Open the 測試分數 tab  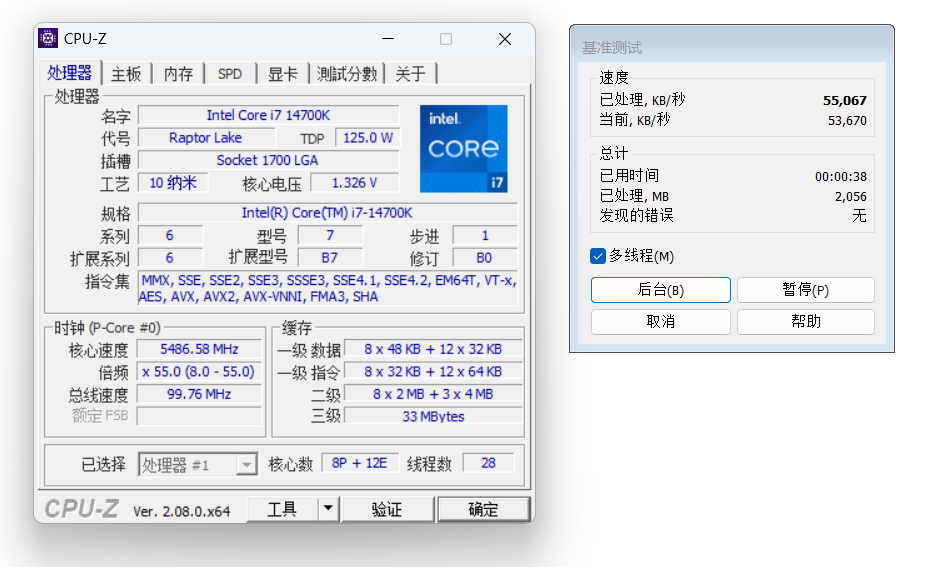pos(347,74)
